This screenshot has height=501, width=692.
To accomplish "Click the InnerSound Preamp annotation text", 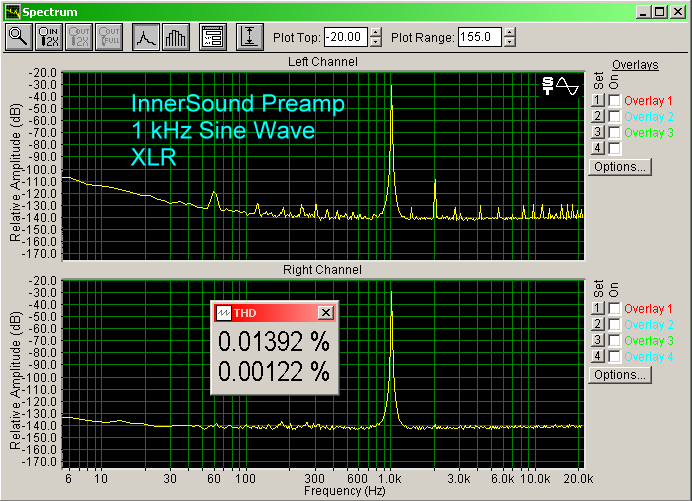I will (x=238, y=103).
